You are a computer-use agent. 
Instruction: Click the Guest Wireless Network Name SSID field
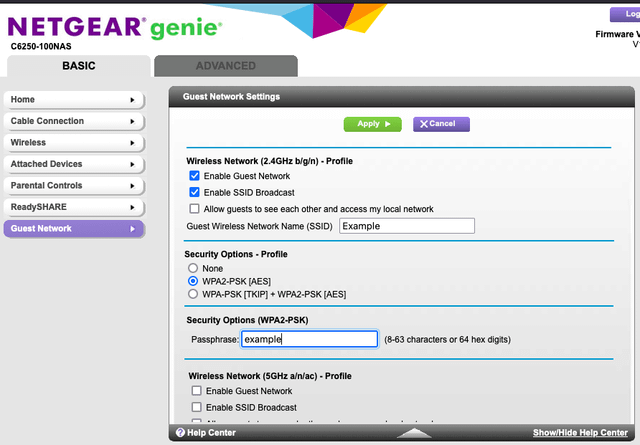pyautogui.click(x=407, y=226)
